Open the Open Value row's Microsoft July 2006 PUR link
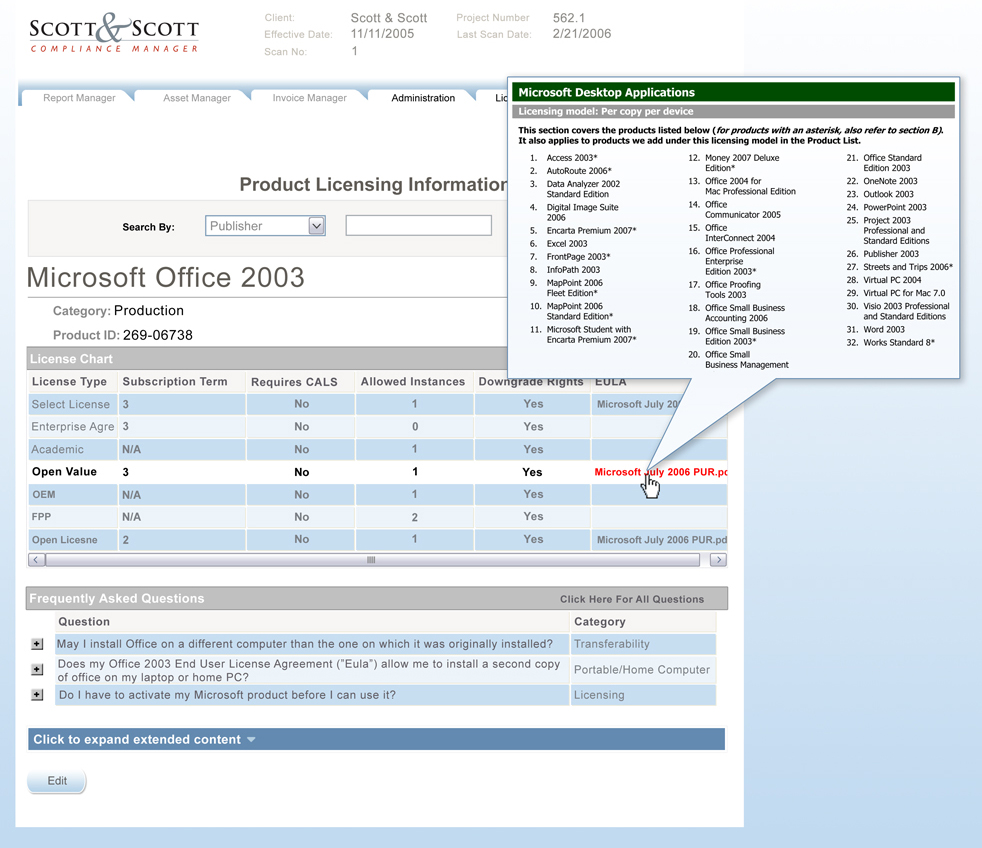 click(x=660, y=472)
